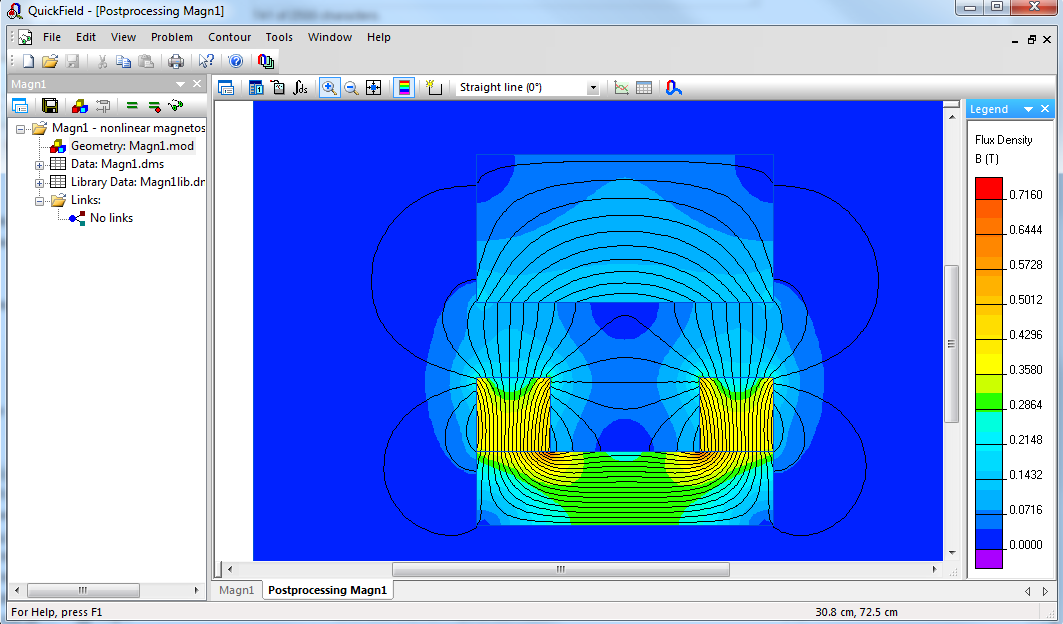Screen dimensions: 1063x624
Task: Click the Zoom to Fit icon
Action: pyautogui.click(x=374, y=87)
